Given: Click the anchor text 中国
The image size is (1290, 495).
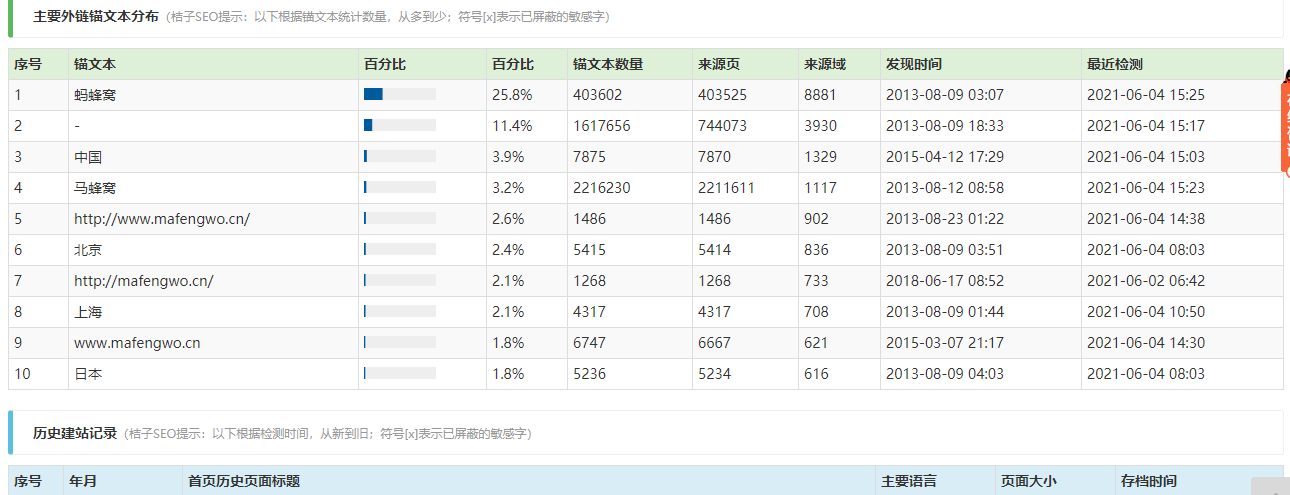Looking at the screenshot, I should coord(88,157).
